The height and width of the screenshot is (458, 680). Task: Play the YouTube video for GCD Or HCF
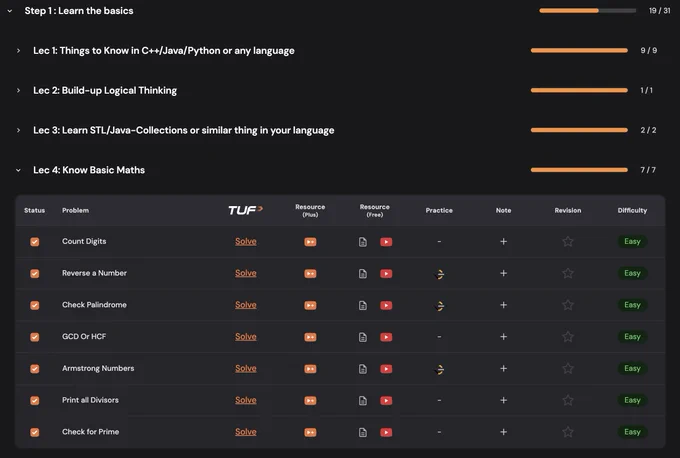click(386, 337)
